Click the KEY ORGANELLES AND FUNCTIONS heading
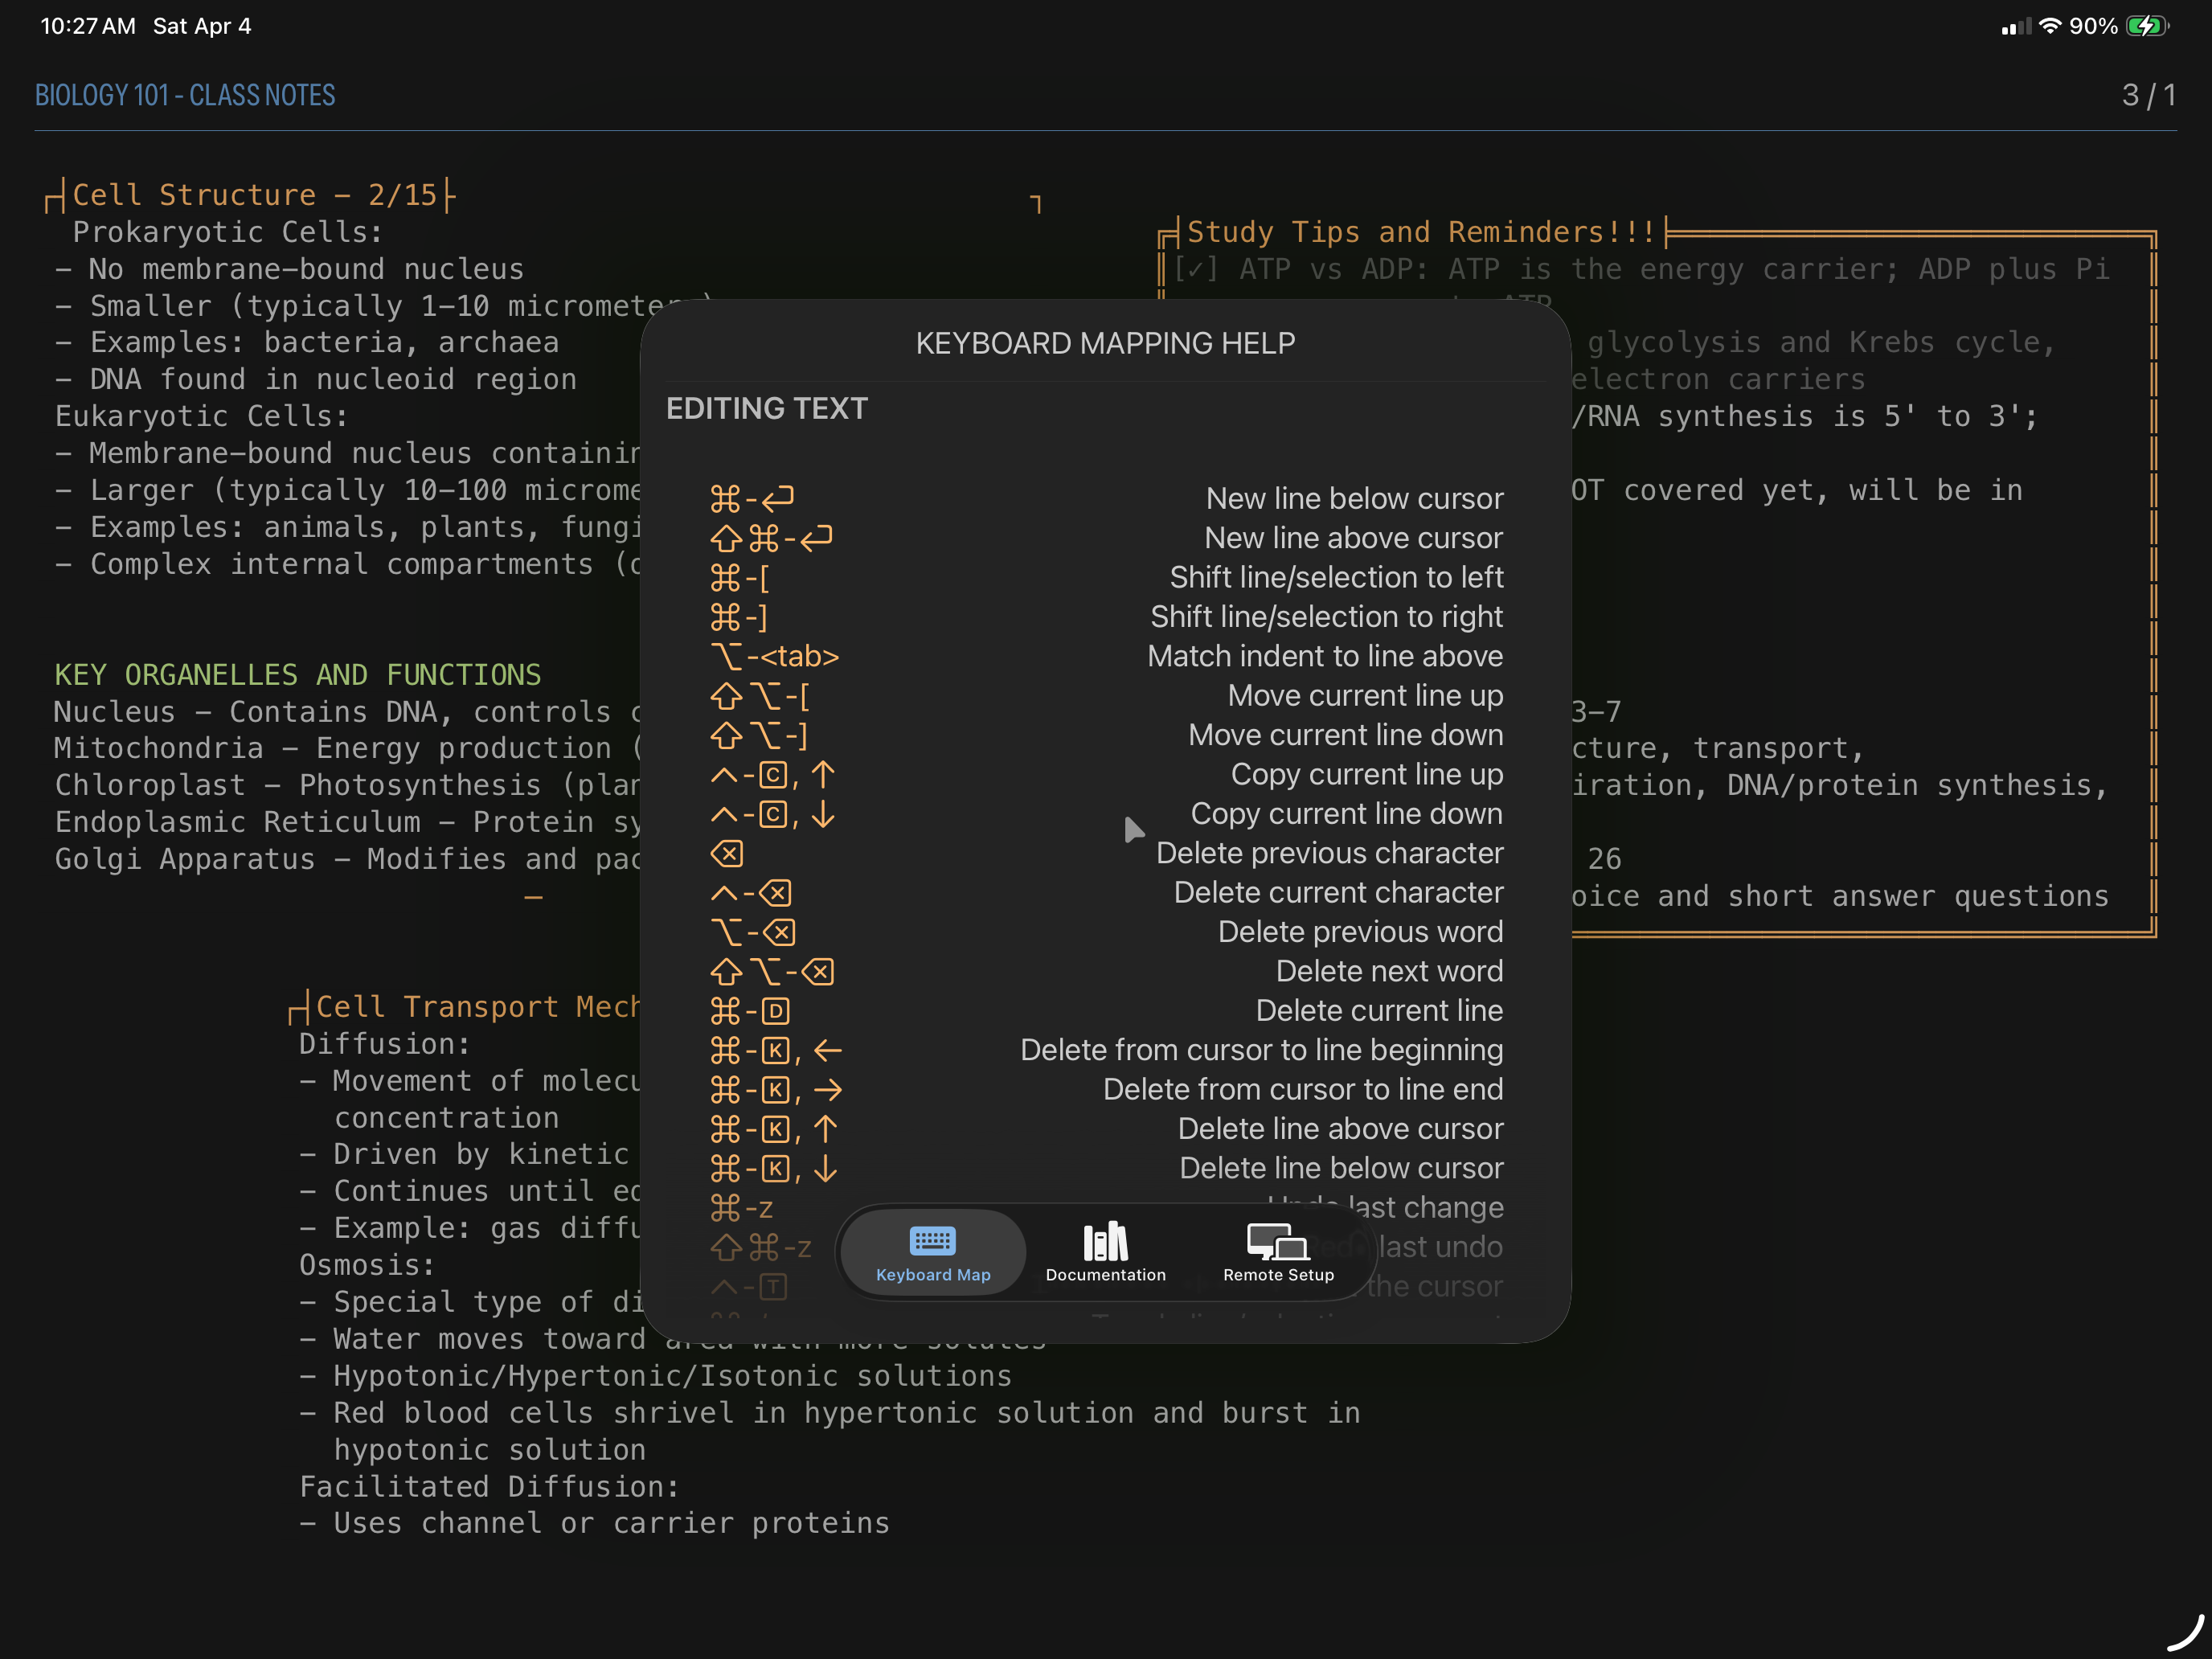2212x1659 pixels. [298, 675]
